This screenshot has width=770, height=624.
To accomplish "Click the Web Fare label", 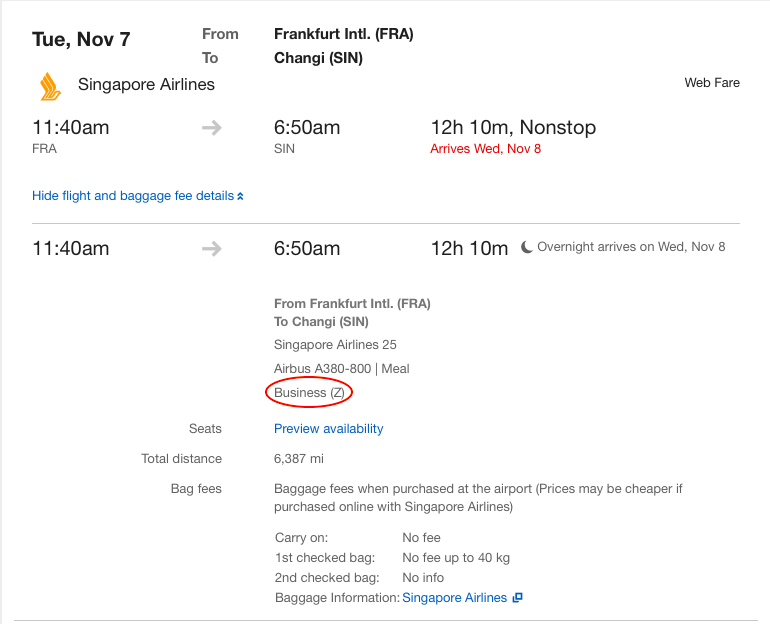I will point(711,83).
